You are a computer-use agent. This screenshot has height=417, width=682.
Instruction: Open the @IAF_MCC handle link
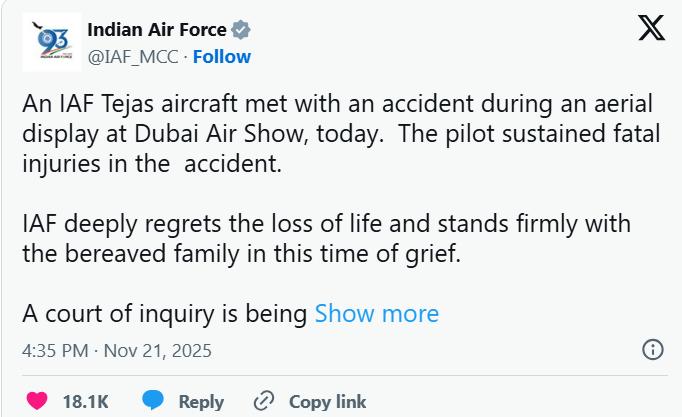coord(133,56)
